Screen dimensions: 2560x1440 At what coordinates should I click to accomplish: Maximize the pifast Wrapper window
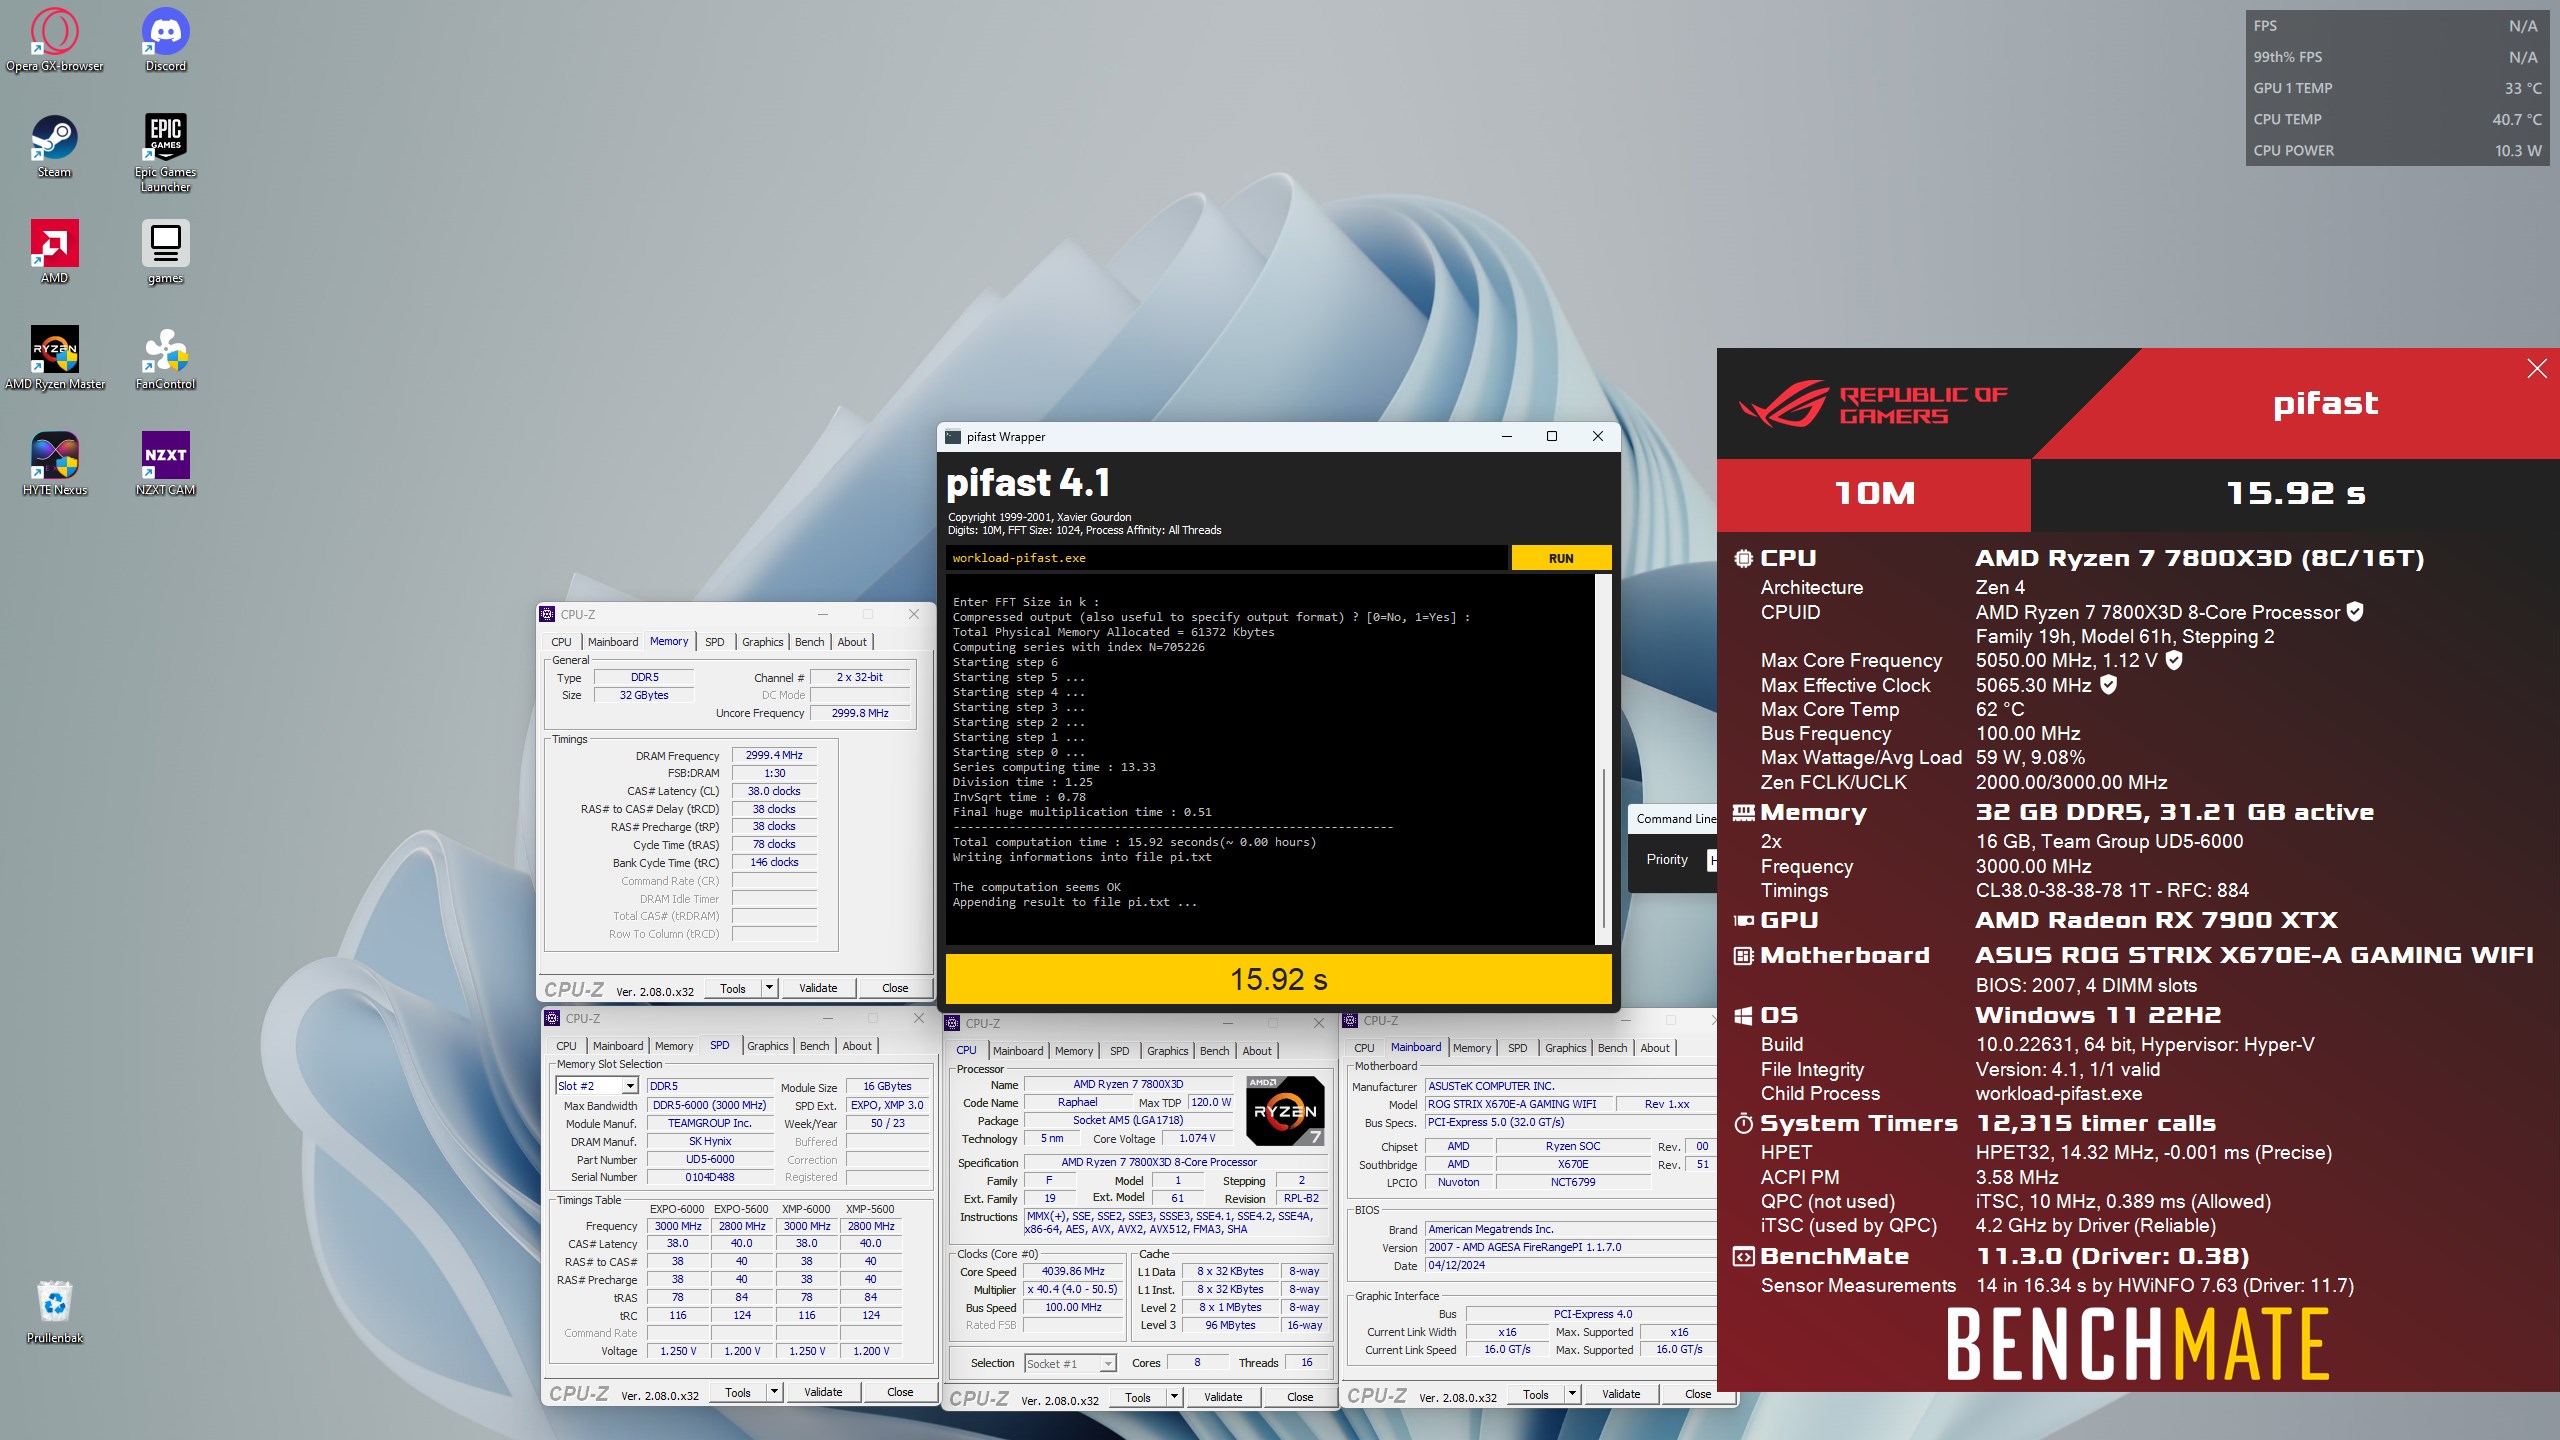pos(1552,436)
